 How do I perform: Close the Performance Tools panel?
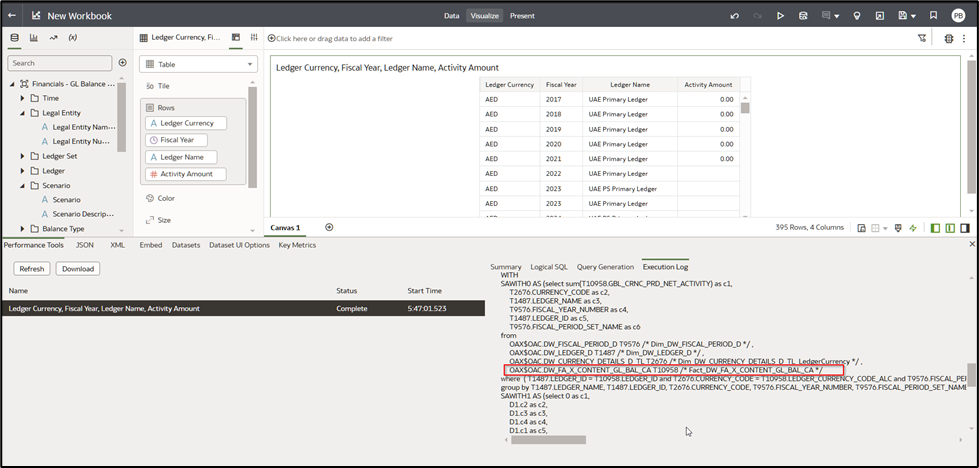[x=972, y=244]
